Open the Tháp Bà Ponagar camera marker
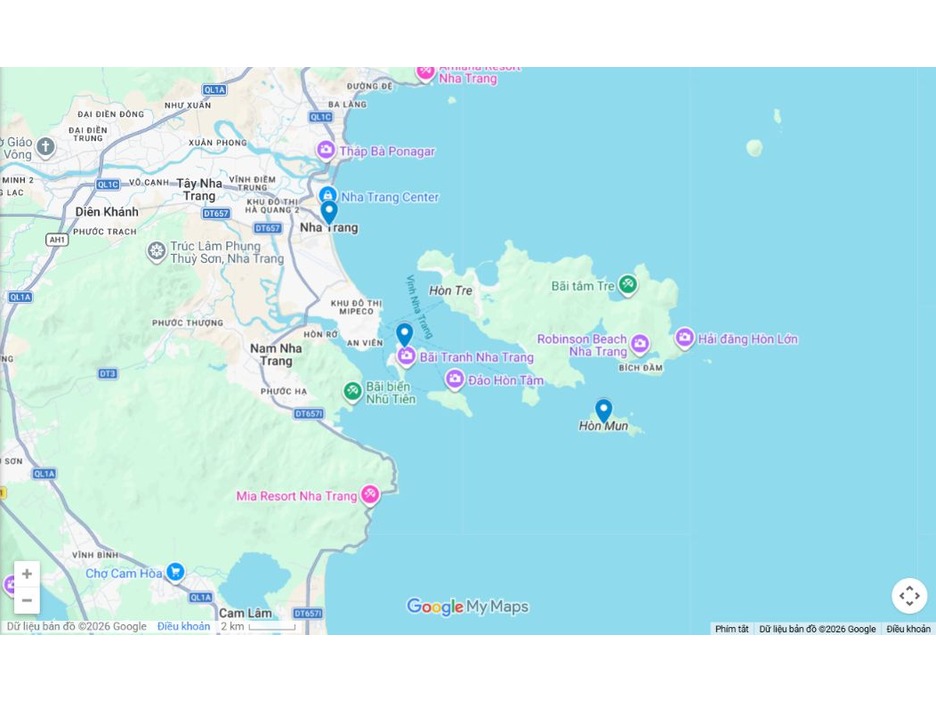Viewport: 936px width, 702px height. [326, 150]
